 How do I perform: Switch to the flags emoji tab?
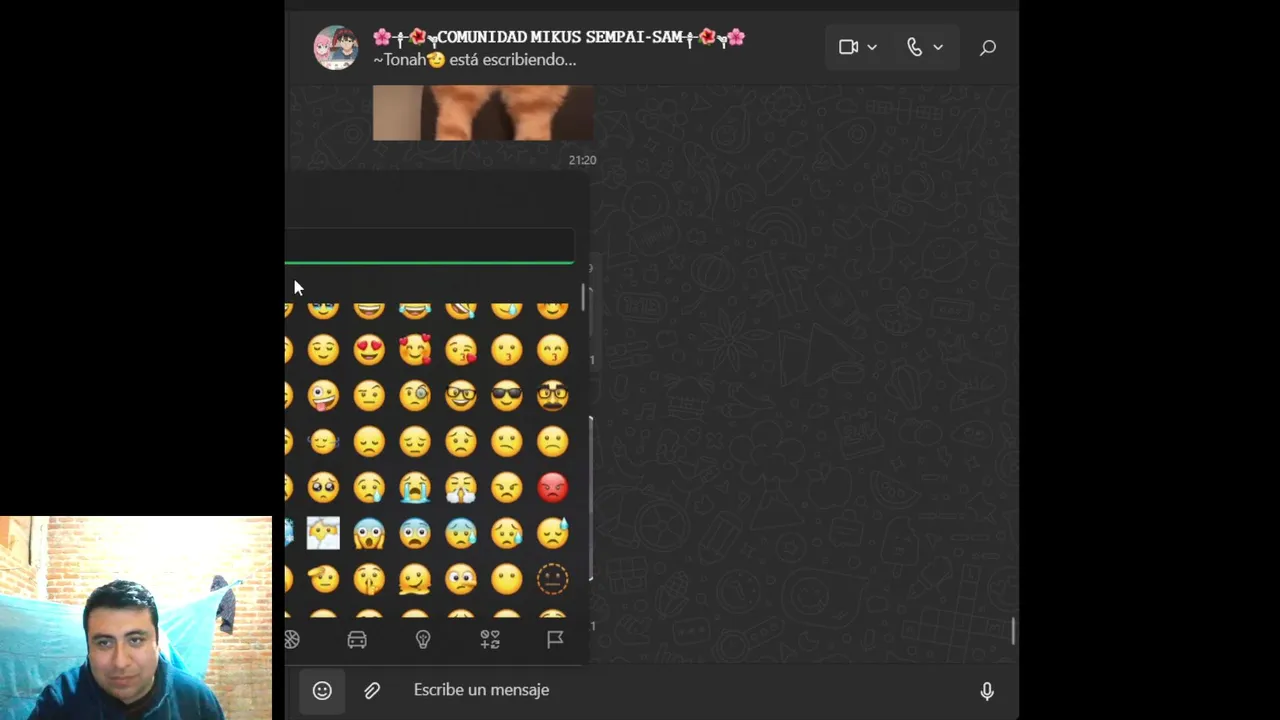coord(556,639)
